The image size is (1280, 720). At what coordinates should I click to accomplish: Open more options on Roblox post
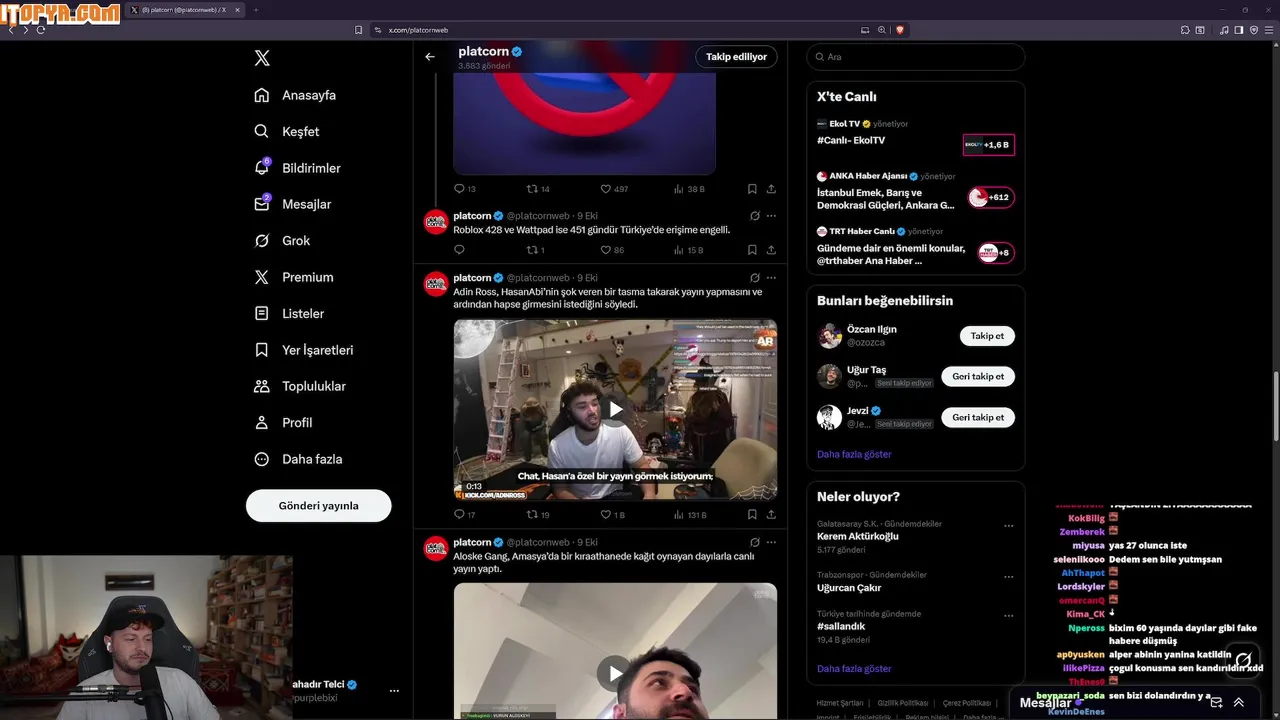[x=771, y=216]
